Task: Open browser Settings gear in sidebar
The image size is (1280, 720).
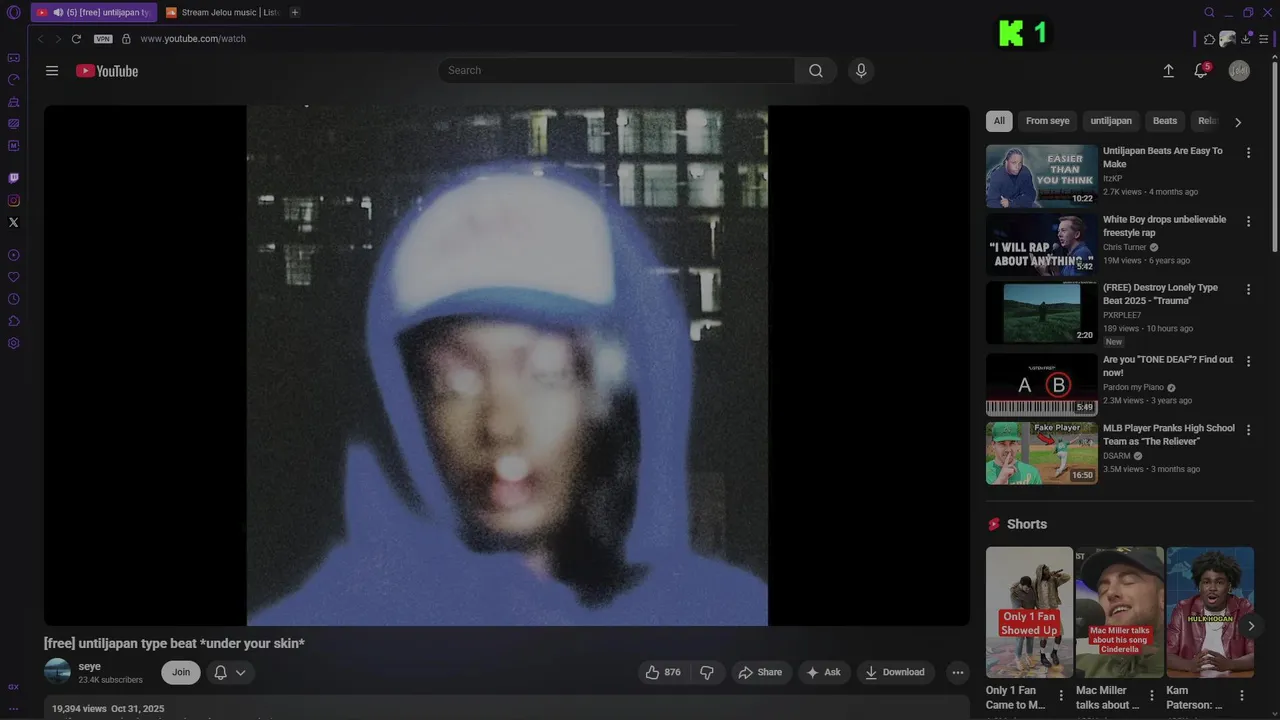Action: point(13,343)
